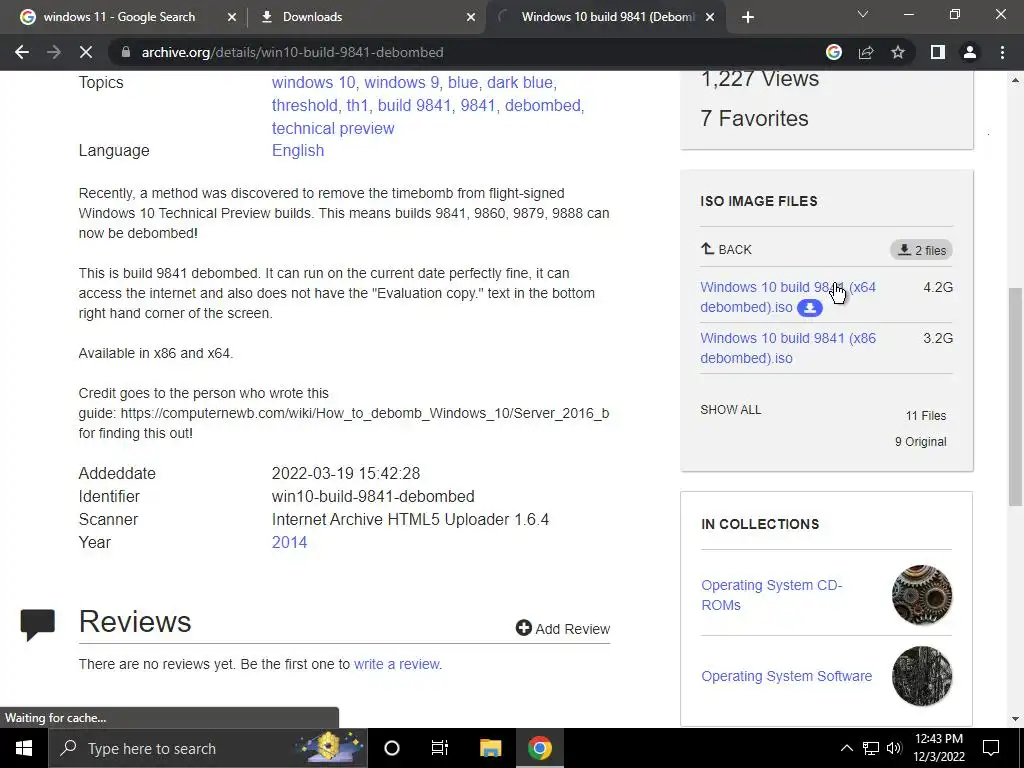Viewport: 1024px width, 768px height.
Task: Click the Google account icon in address bar
Action: click(834, 52)
